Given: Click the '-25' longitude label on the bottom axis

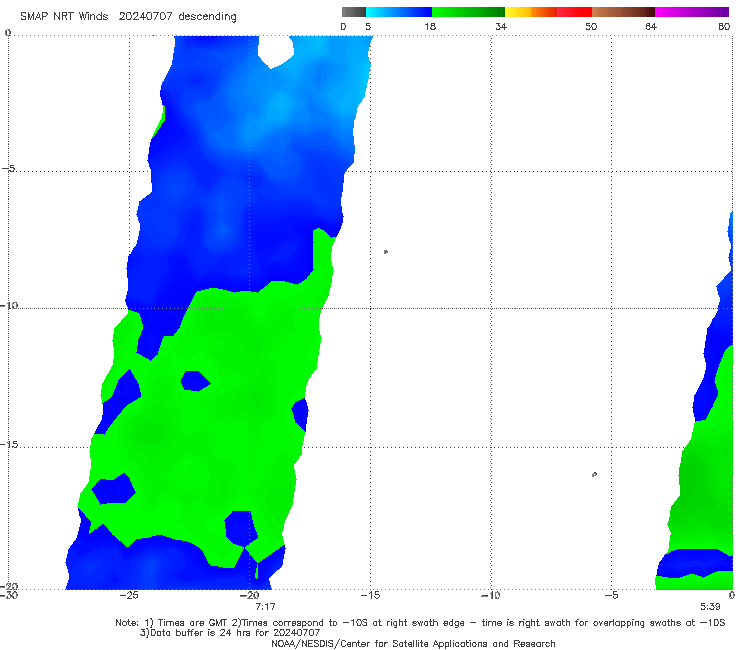Looking at the screenshot, I should pos(129,595).
